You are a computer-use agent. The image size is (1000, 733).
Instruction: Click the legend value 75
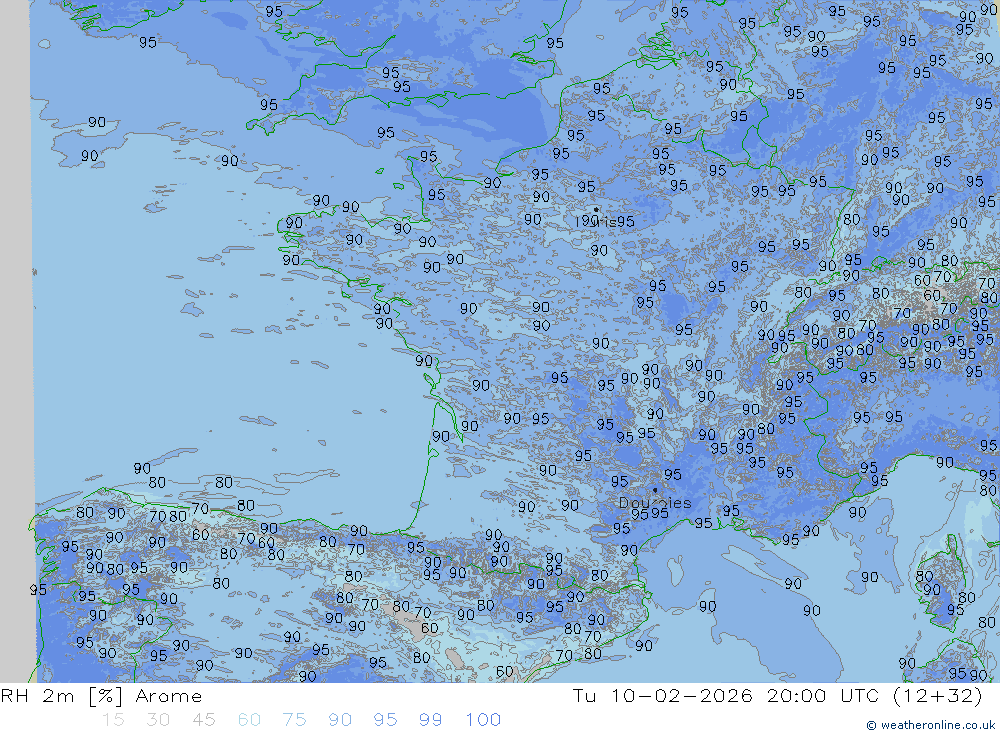coord(294,720)
